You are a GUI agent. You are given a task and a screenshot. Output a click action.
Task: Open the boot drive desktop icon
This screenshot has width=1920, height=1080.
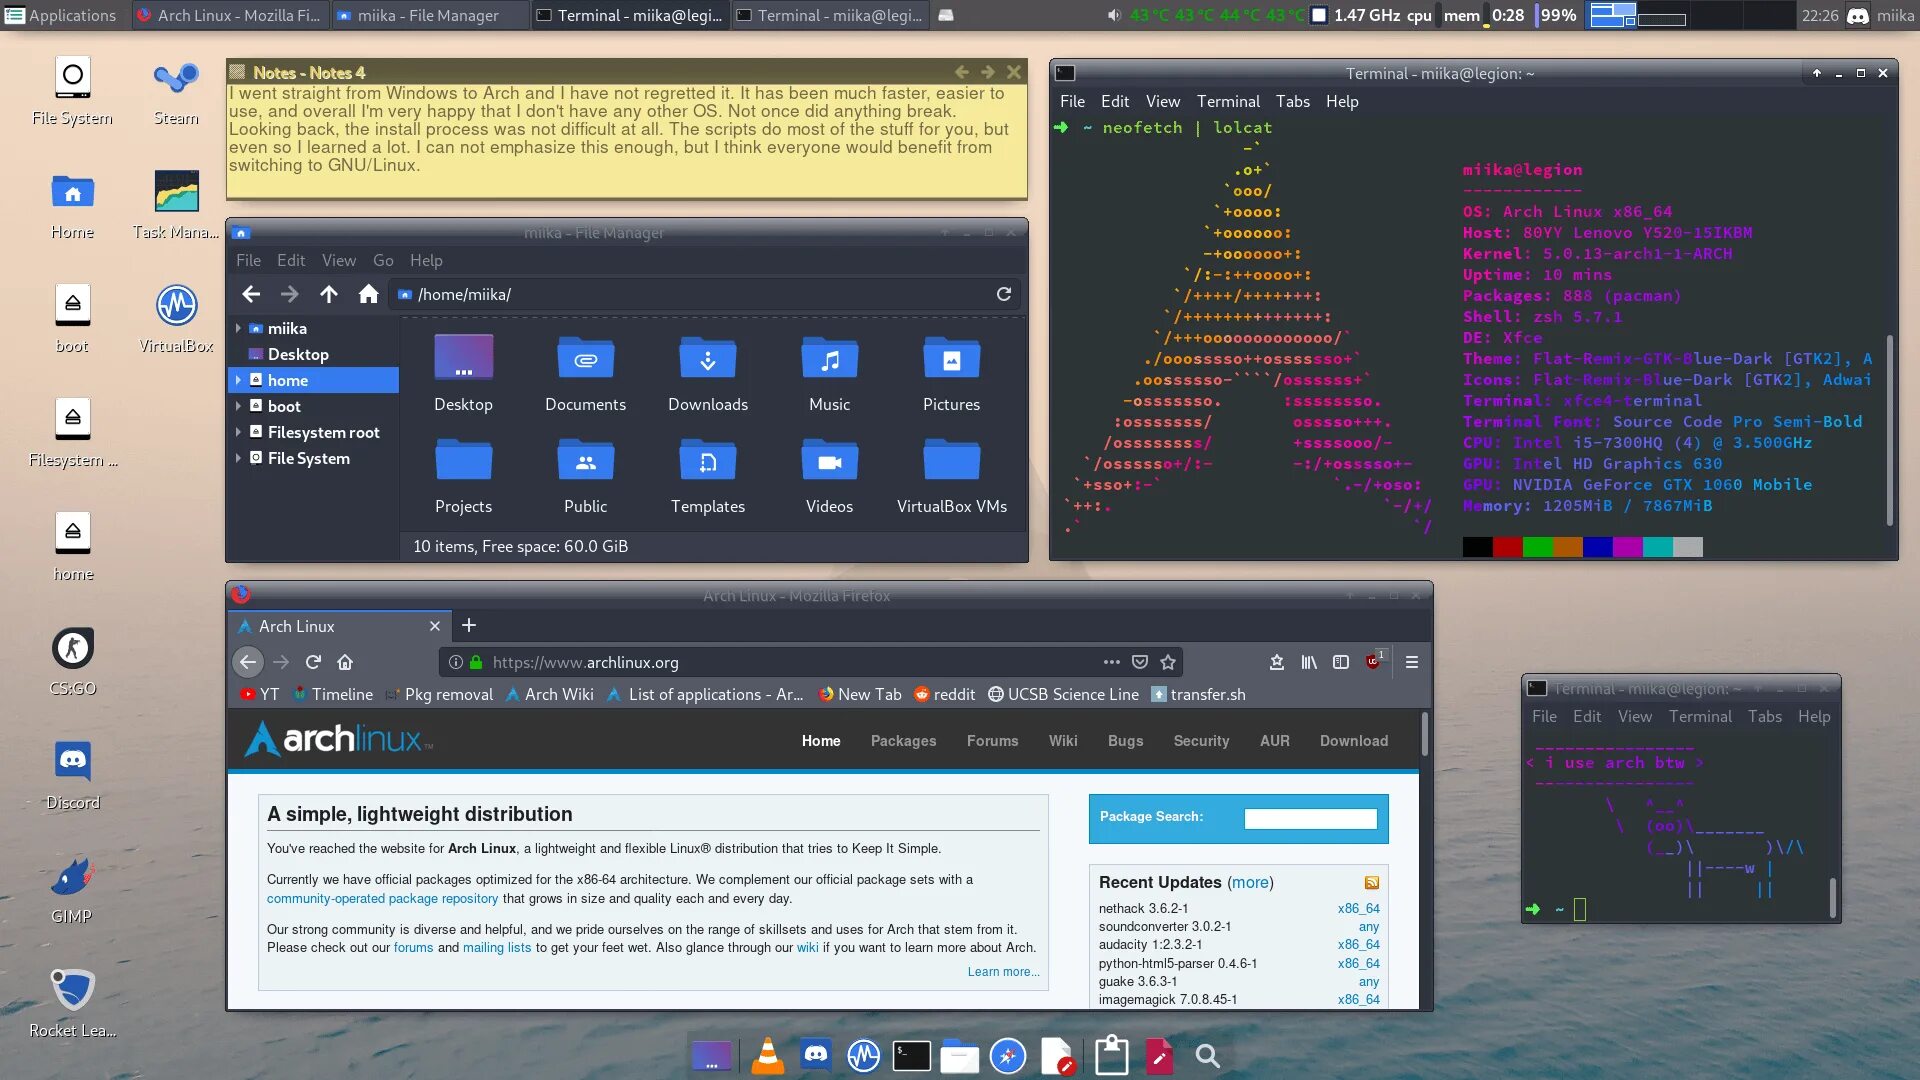(x=72, y=318)
